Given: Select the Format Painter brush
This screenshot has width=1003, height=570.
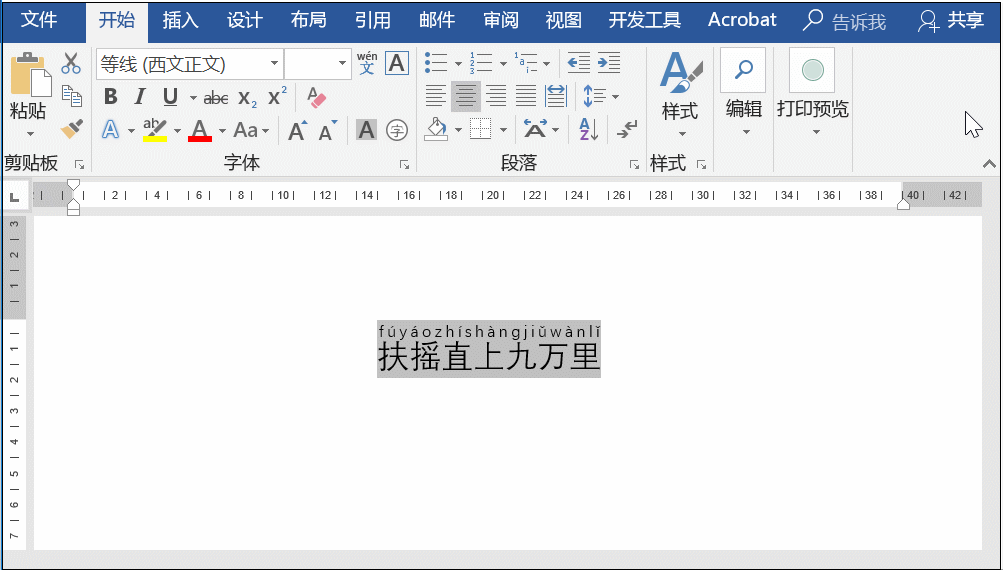Looking at the screenshot, I should [x=72, y=129].
